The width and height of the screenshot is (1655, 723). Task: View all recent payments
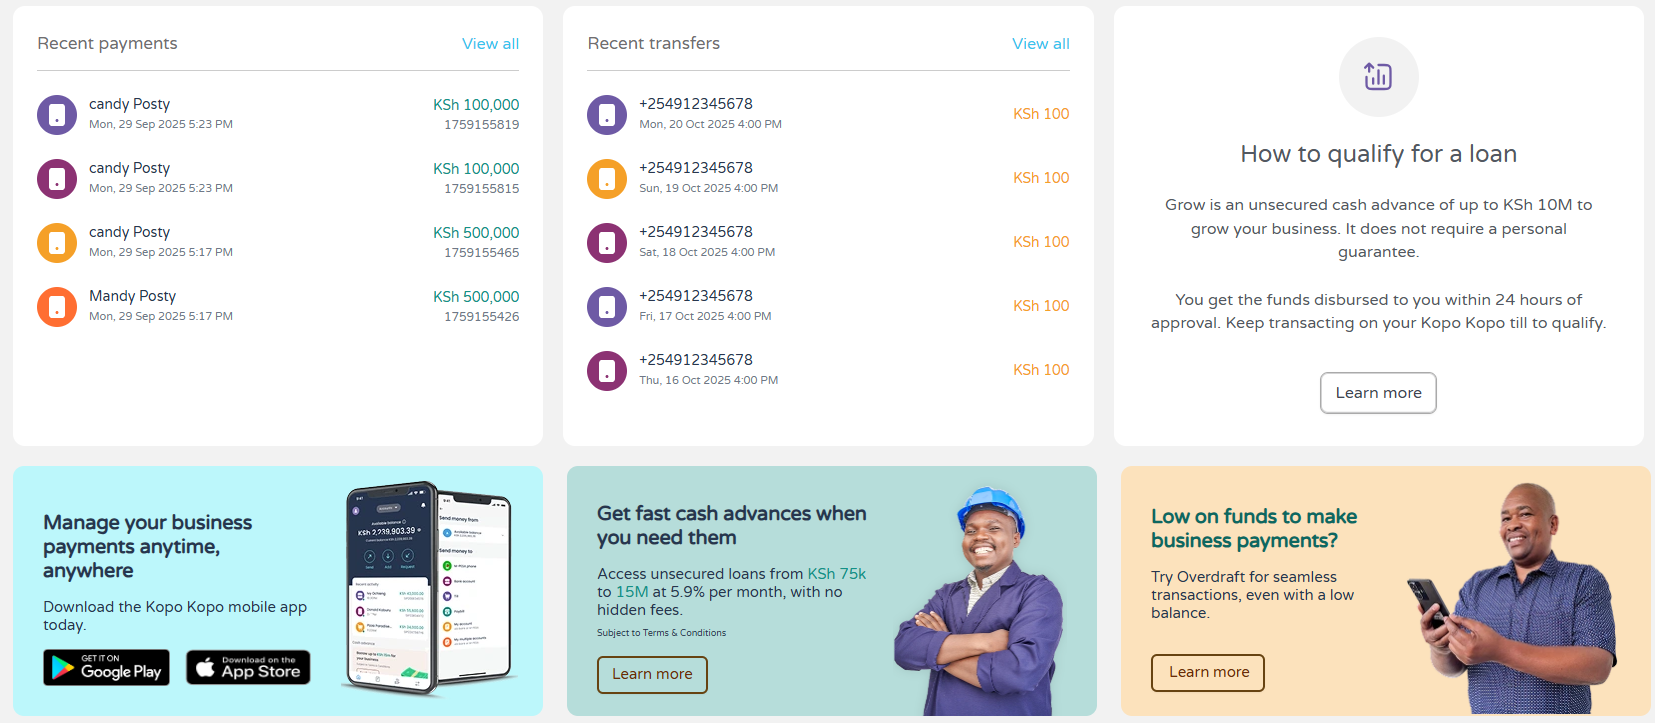point(490,44)
